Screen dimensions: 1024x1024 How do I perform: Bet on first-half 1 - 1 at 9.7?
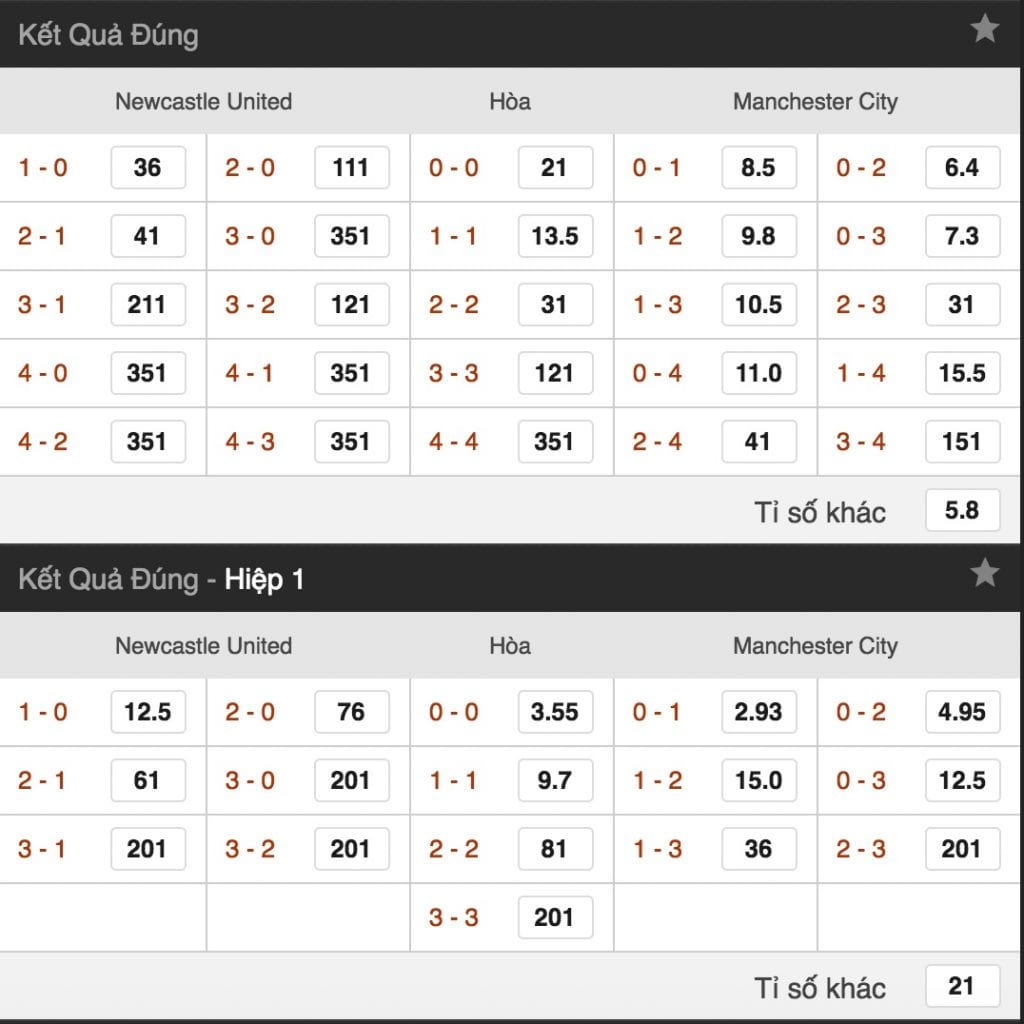(554, 780)
